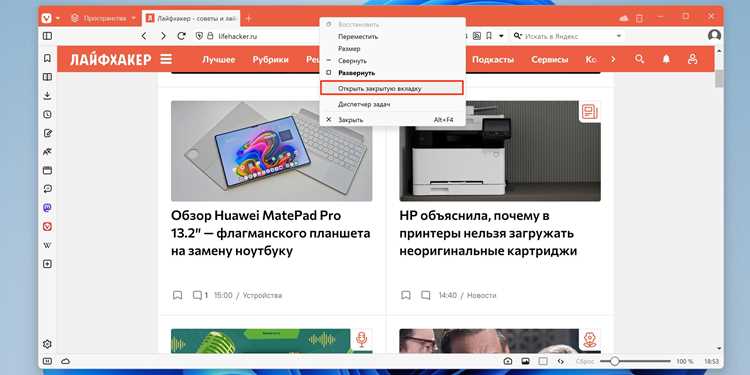Expand the address bar history dropdown arrow
Image resolution: width=750 pixels, height=375 pixels.
[x=501, y=36]
